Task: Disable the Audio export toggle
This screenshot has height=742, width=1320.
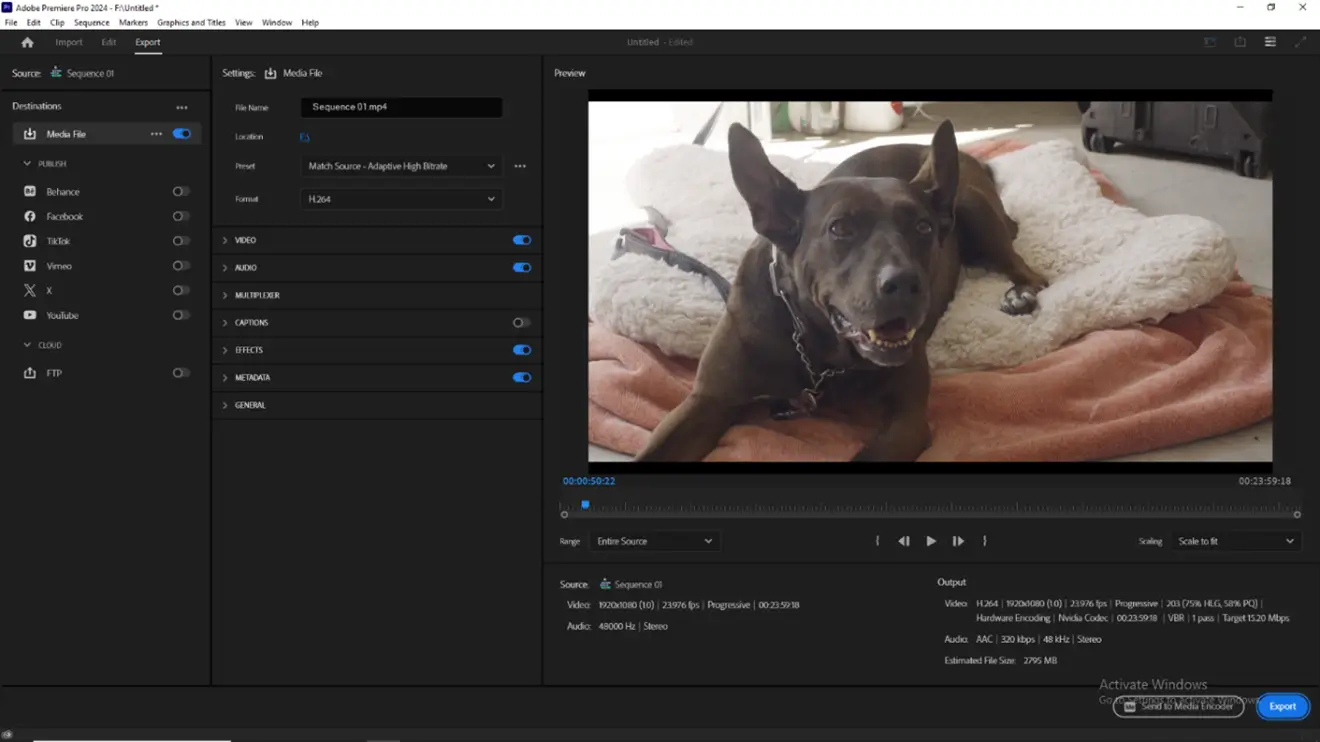Action: [x=521, y=268]
